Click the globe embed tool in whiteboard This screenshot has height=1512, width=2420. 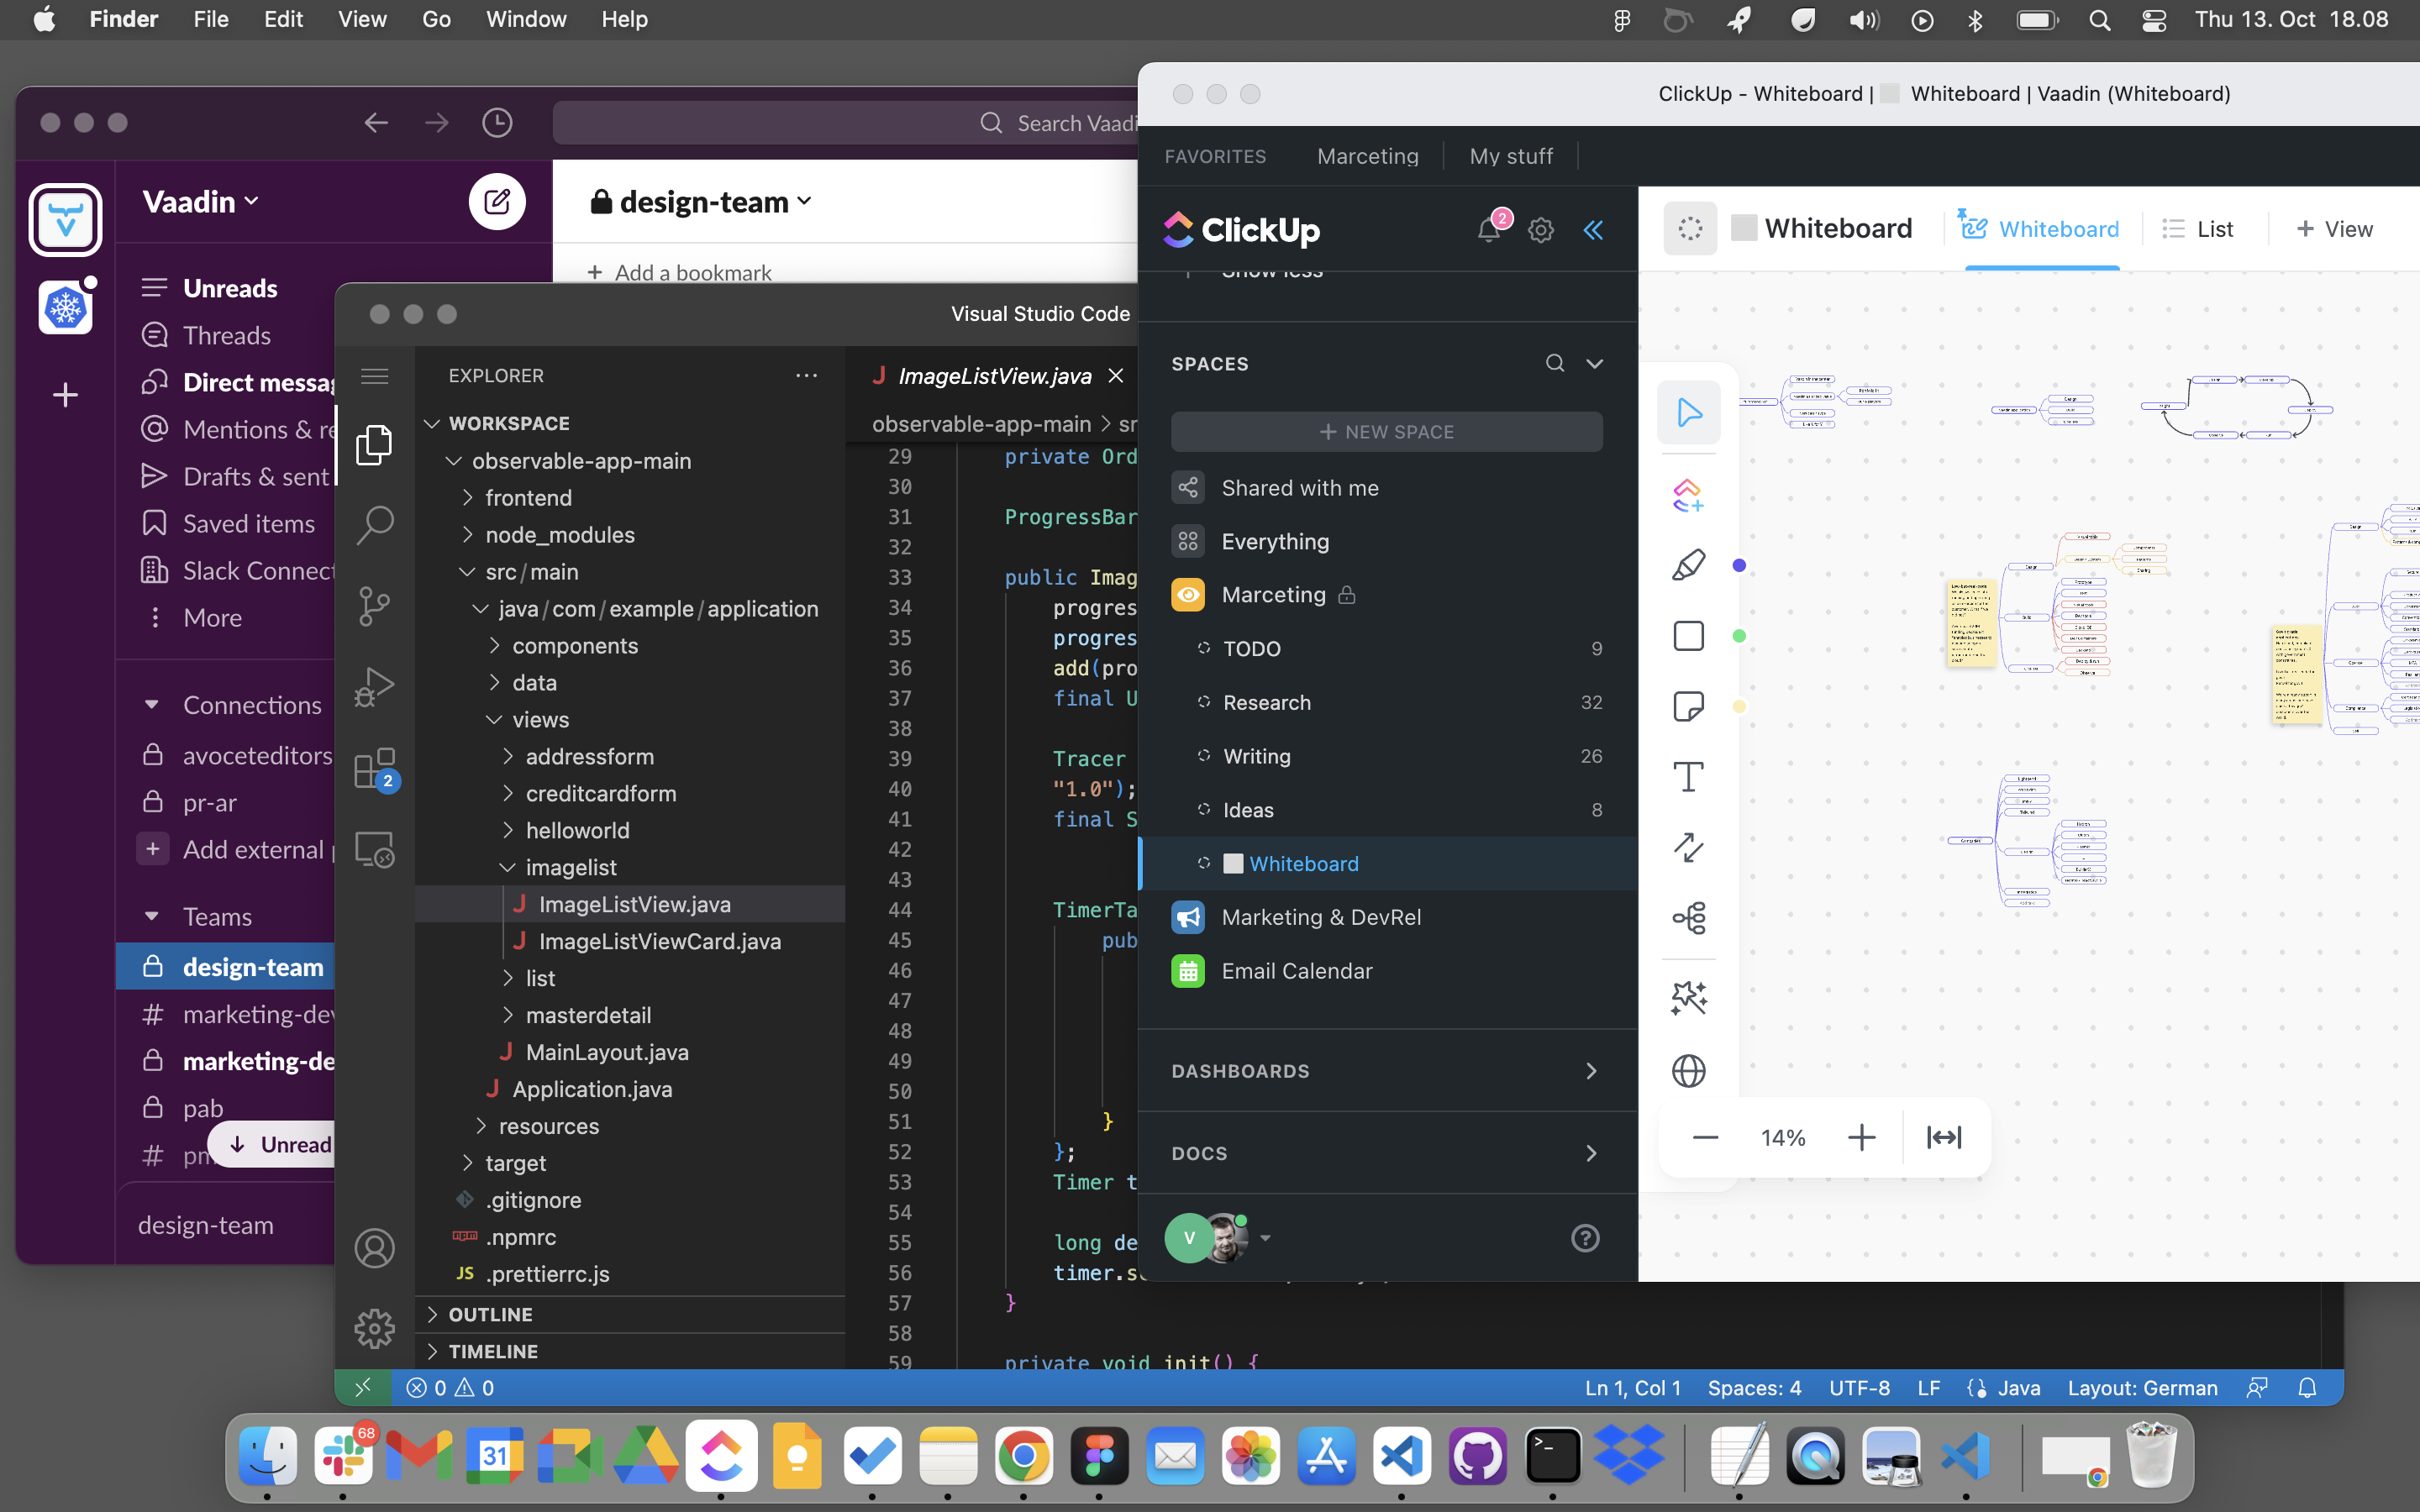1688,1071
